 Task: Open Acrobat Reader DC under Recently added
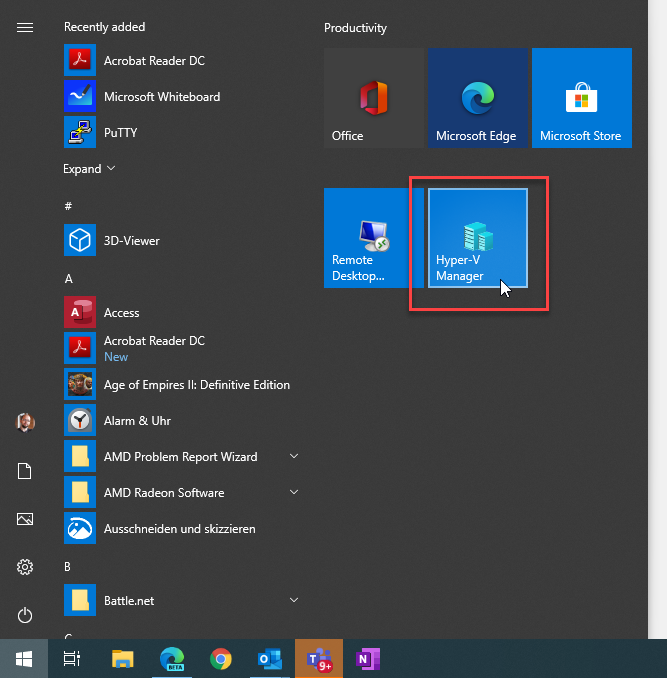coord(182,60)
